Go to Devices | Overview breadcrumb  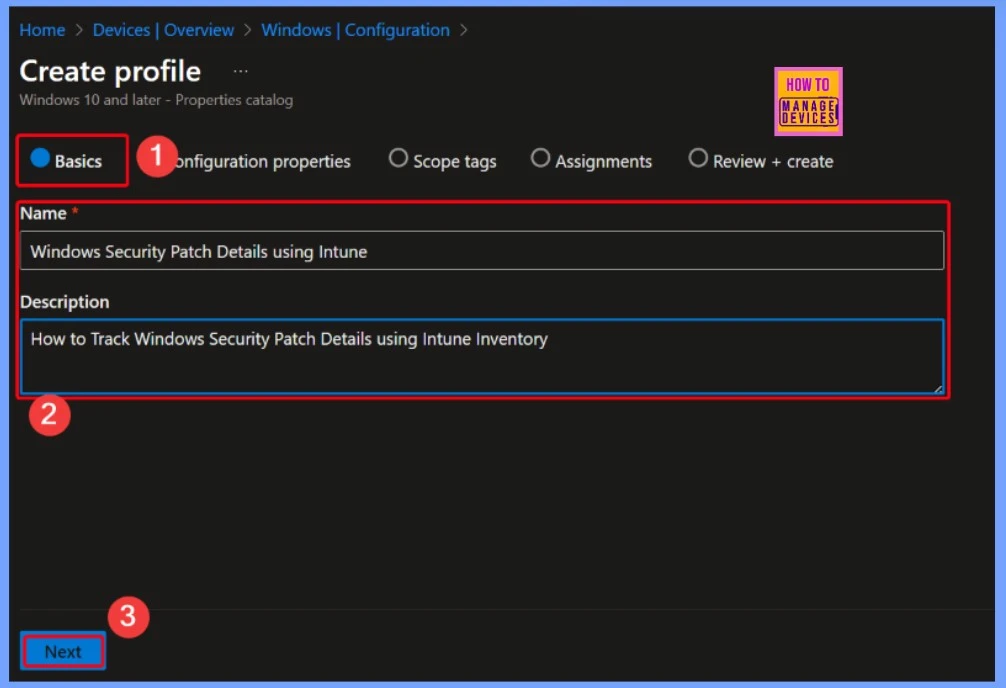[163, 30]
